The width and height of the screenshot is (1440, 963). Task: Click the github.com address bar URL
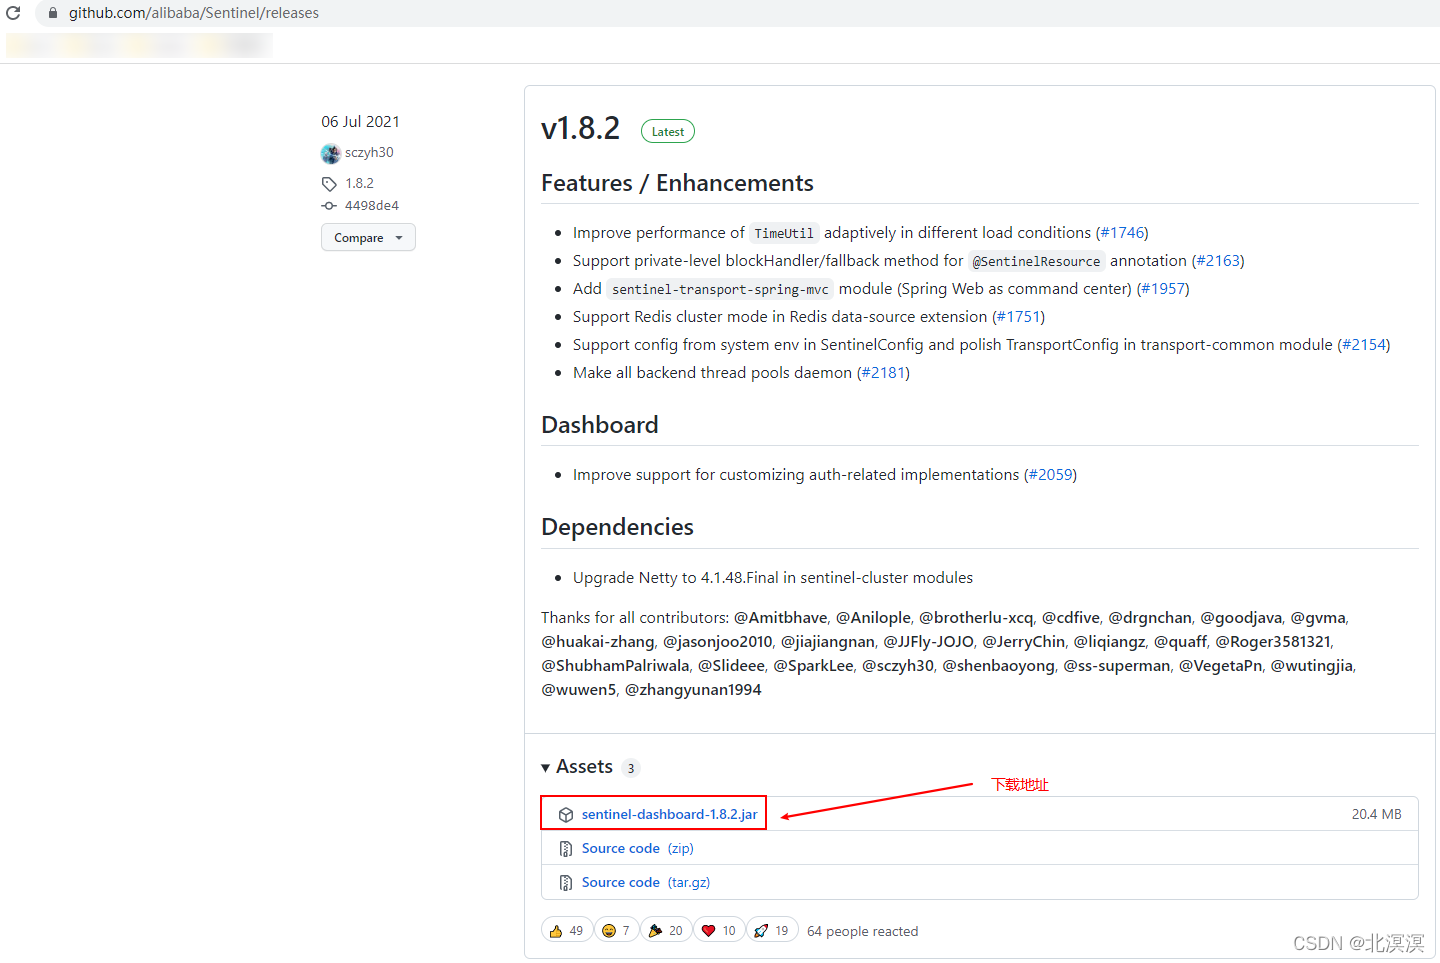point(194,13)
